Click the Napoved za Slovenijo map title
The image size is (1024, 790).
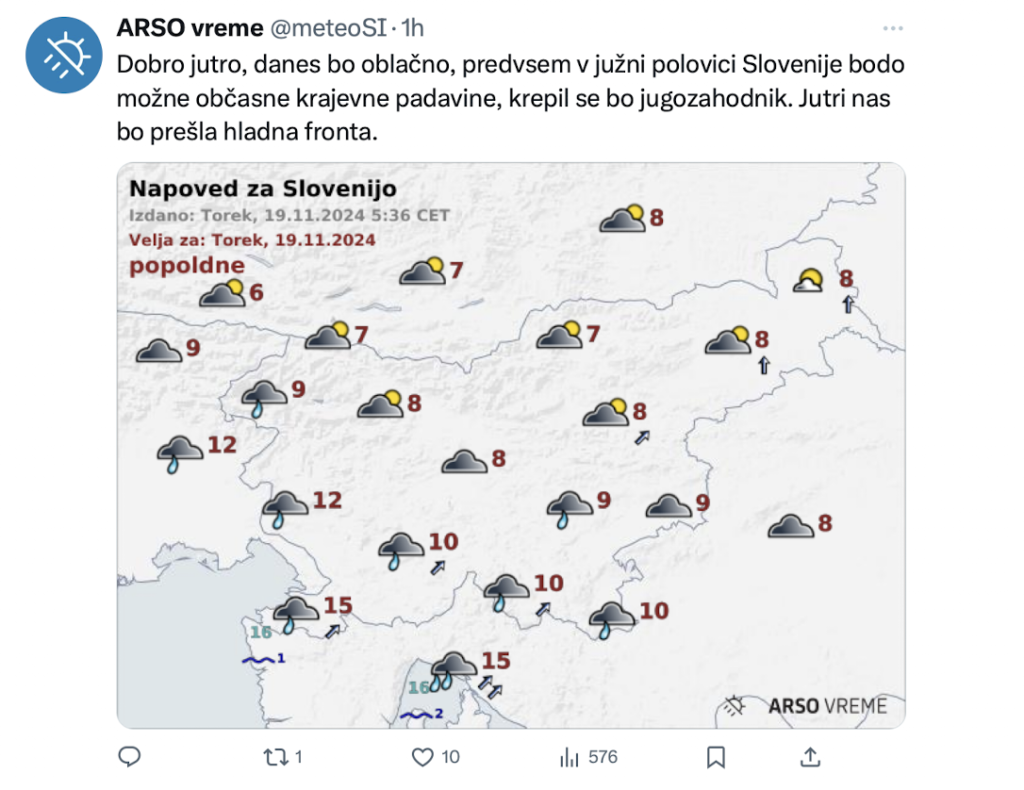coord(263,189)
